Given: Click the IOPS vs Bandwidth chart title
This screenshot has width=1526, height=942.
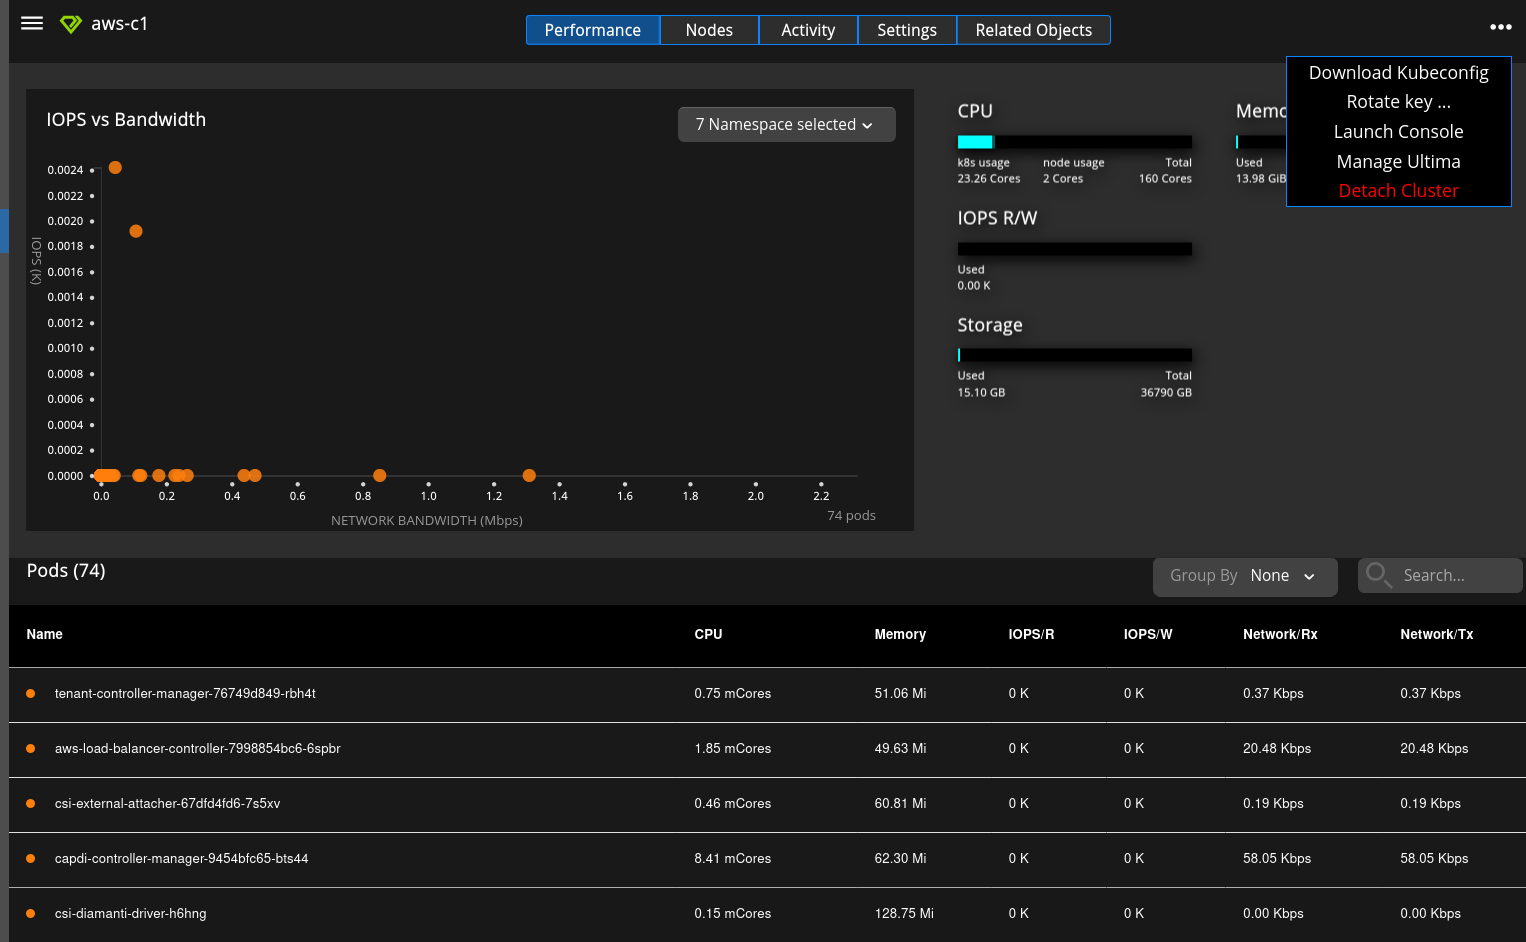Looking at the screenshot, I should tap(126, 119).
